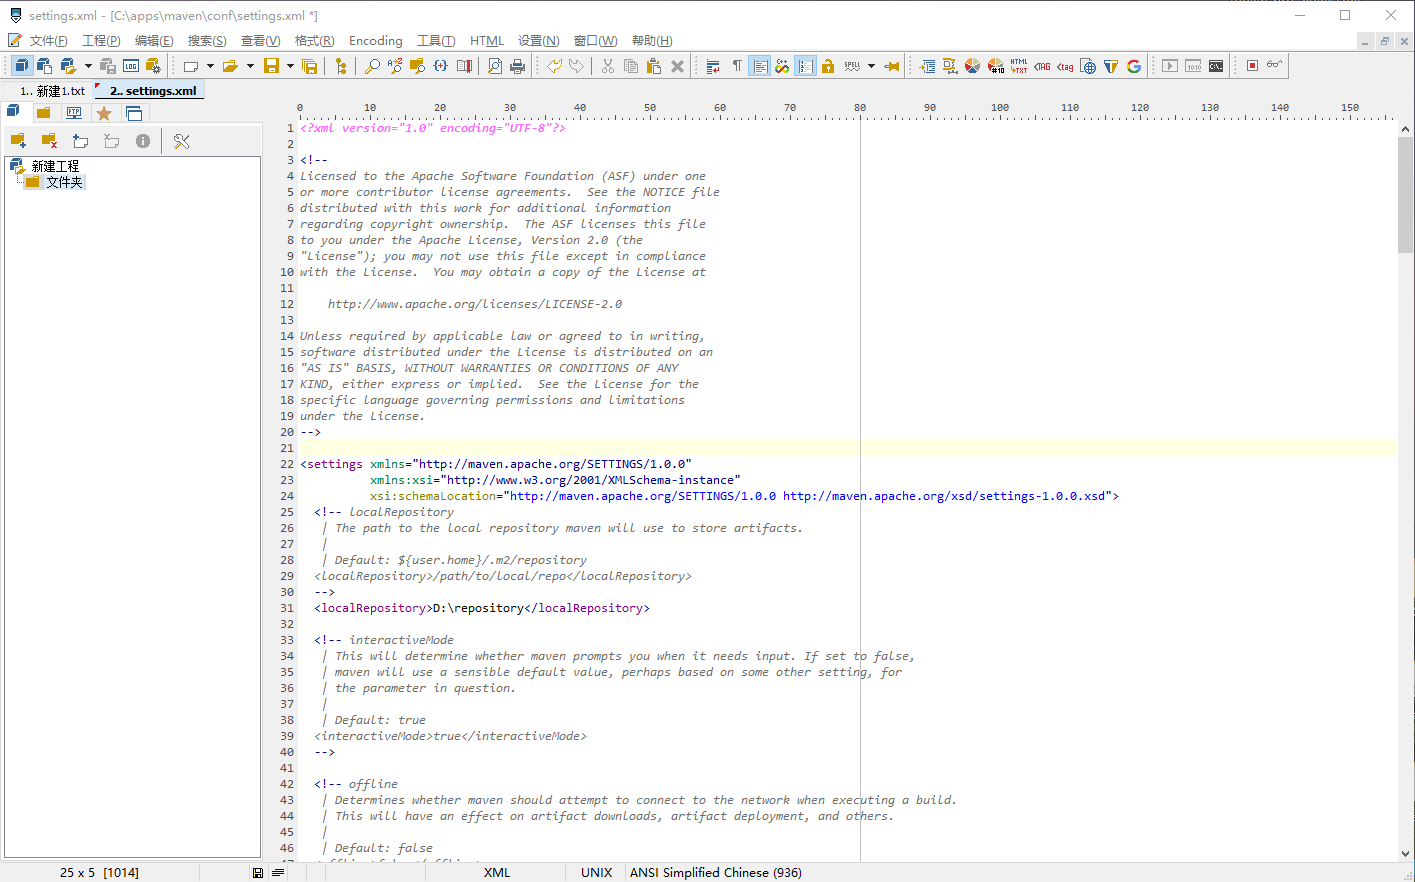Image resolution: width=1415 pixels, height=882 pixels.
Task: Switch to the folder explorer panel tab
Action: pos(43,113)
